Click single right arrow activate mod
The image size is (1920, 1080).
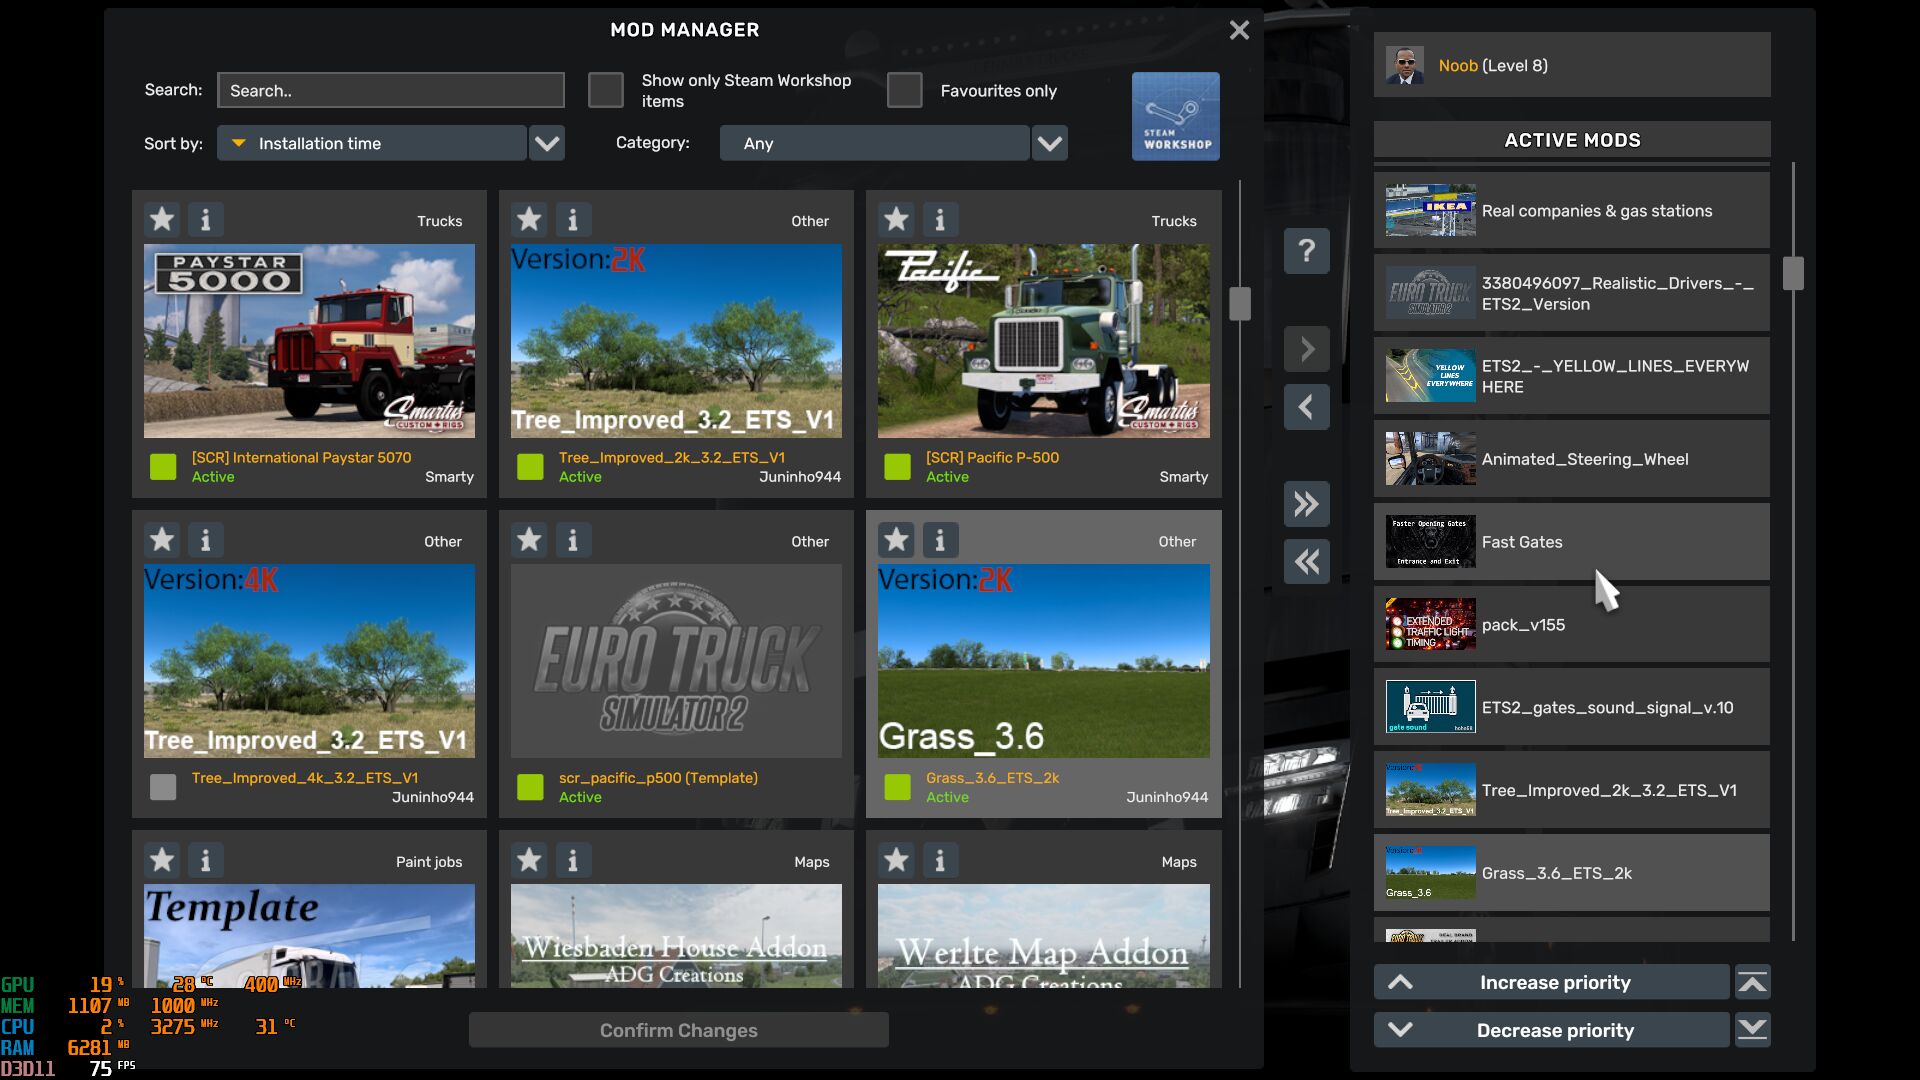pyautogui.click(x=1306, y=349)
